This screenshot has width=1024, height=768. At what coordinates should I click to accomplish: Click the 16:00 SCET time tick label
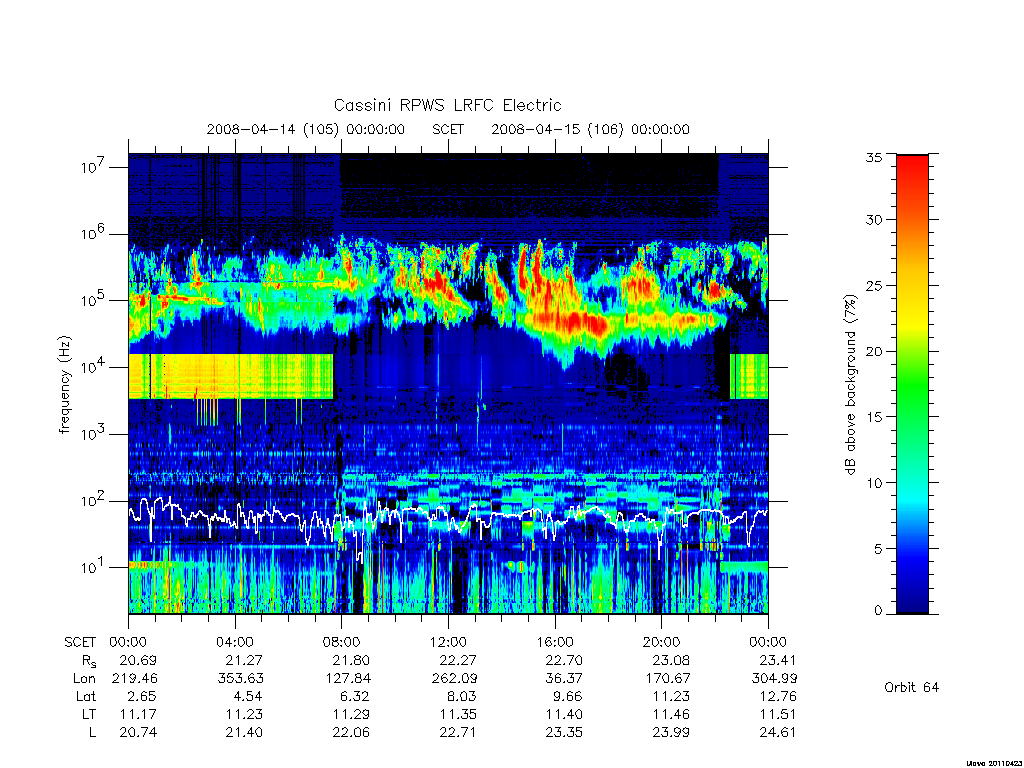[554, 642]
